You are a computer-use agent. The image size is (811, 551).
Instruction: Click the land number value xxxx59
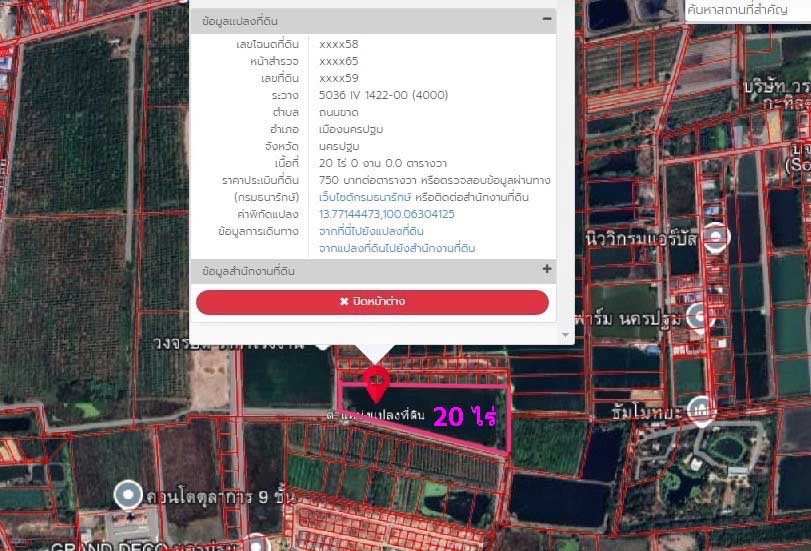pos(338,78)
